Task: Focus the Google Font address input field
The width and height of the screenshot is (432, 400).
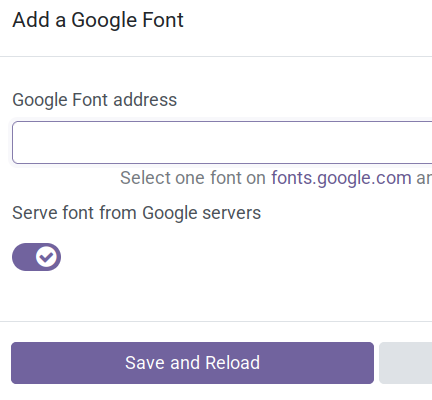Action: pos(222,143)
